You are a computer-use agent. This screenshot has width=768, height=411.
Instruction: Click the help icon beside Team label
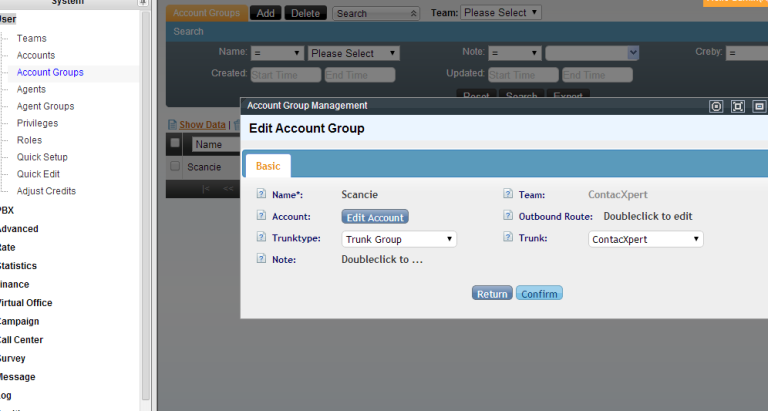508,194
